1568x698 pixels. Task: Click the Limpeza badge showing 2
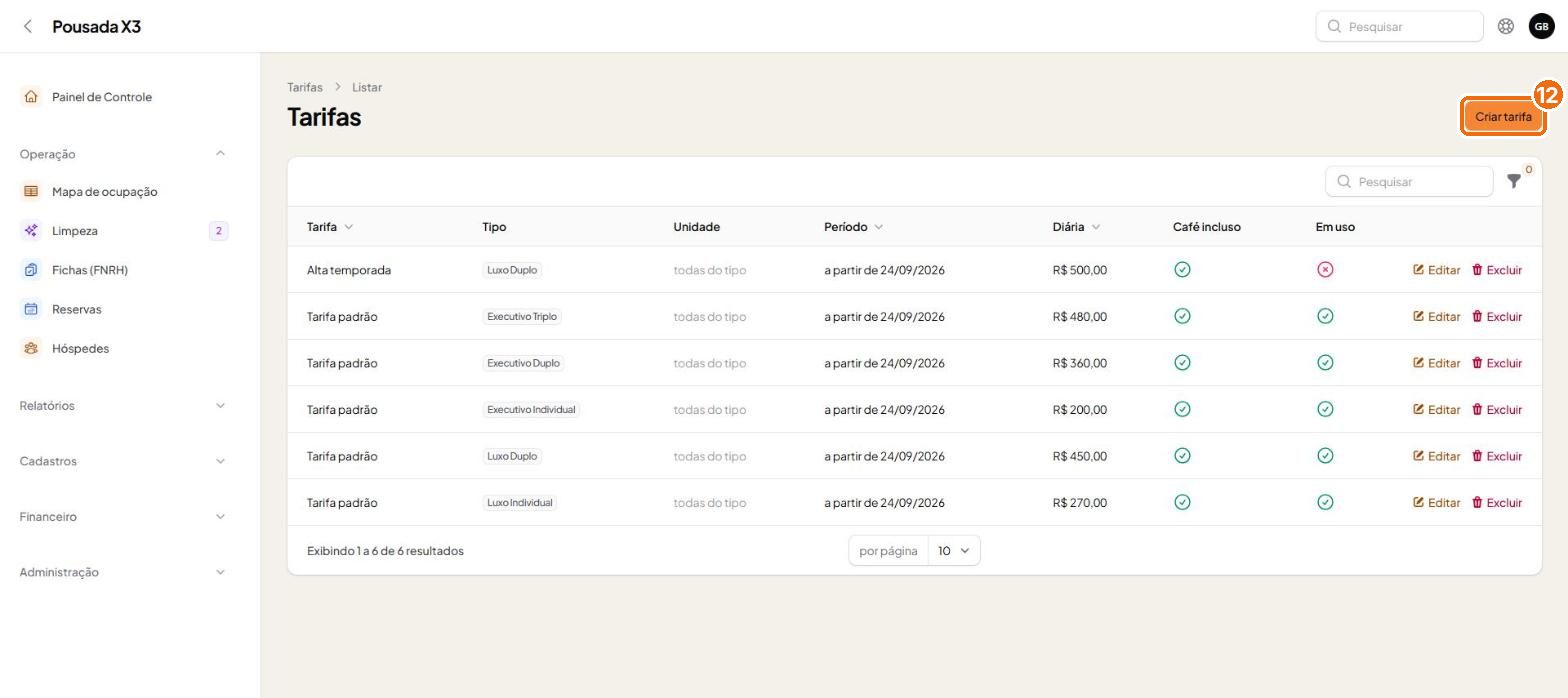pos(219,231)
